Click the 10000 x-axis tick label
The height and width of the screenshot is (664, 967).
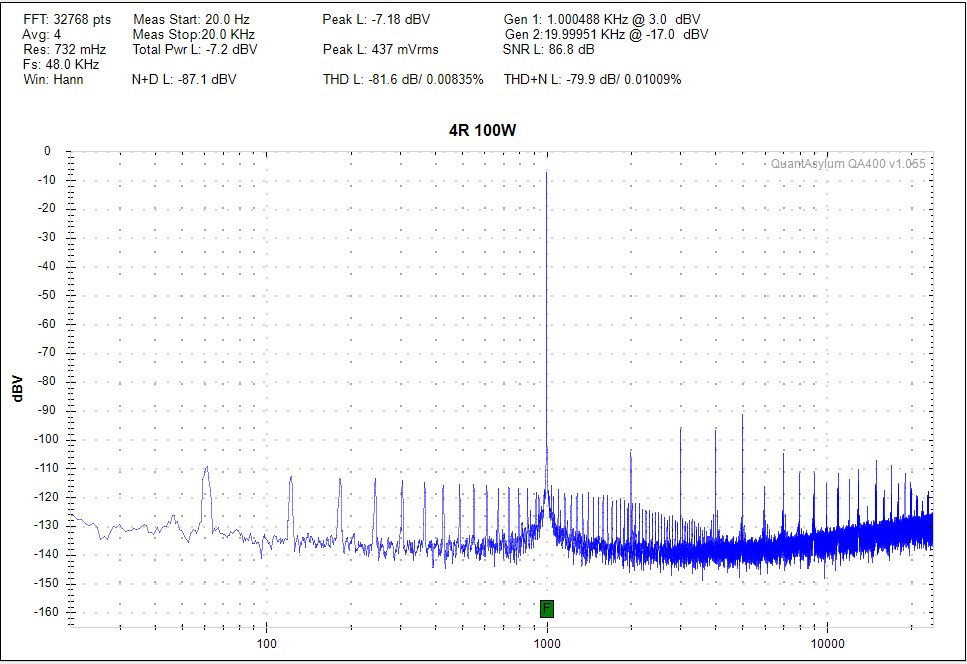tap(827, 644)
